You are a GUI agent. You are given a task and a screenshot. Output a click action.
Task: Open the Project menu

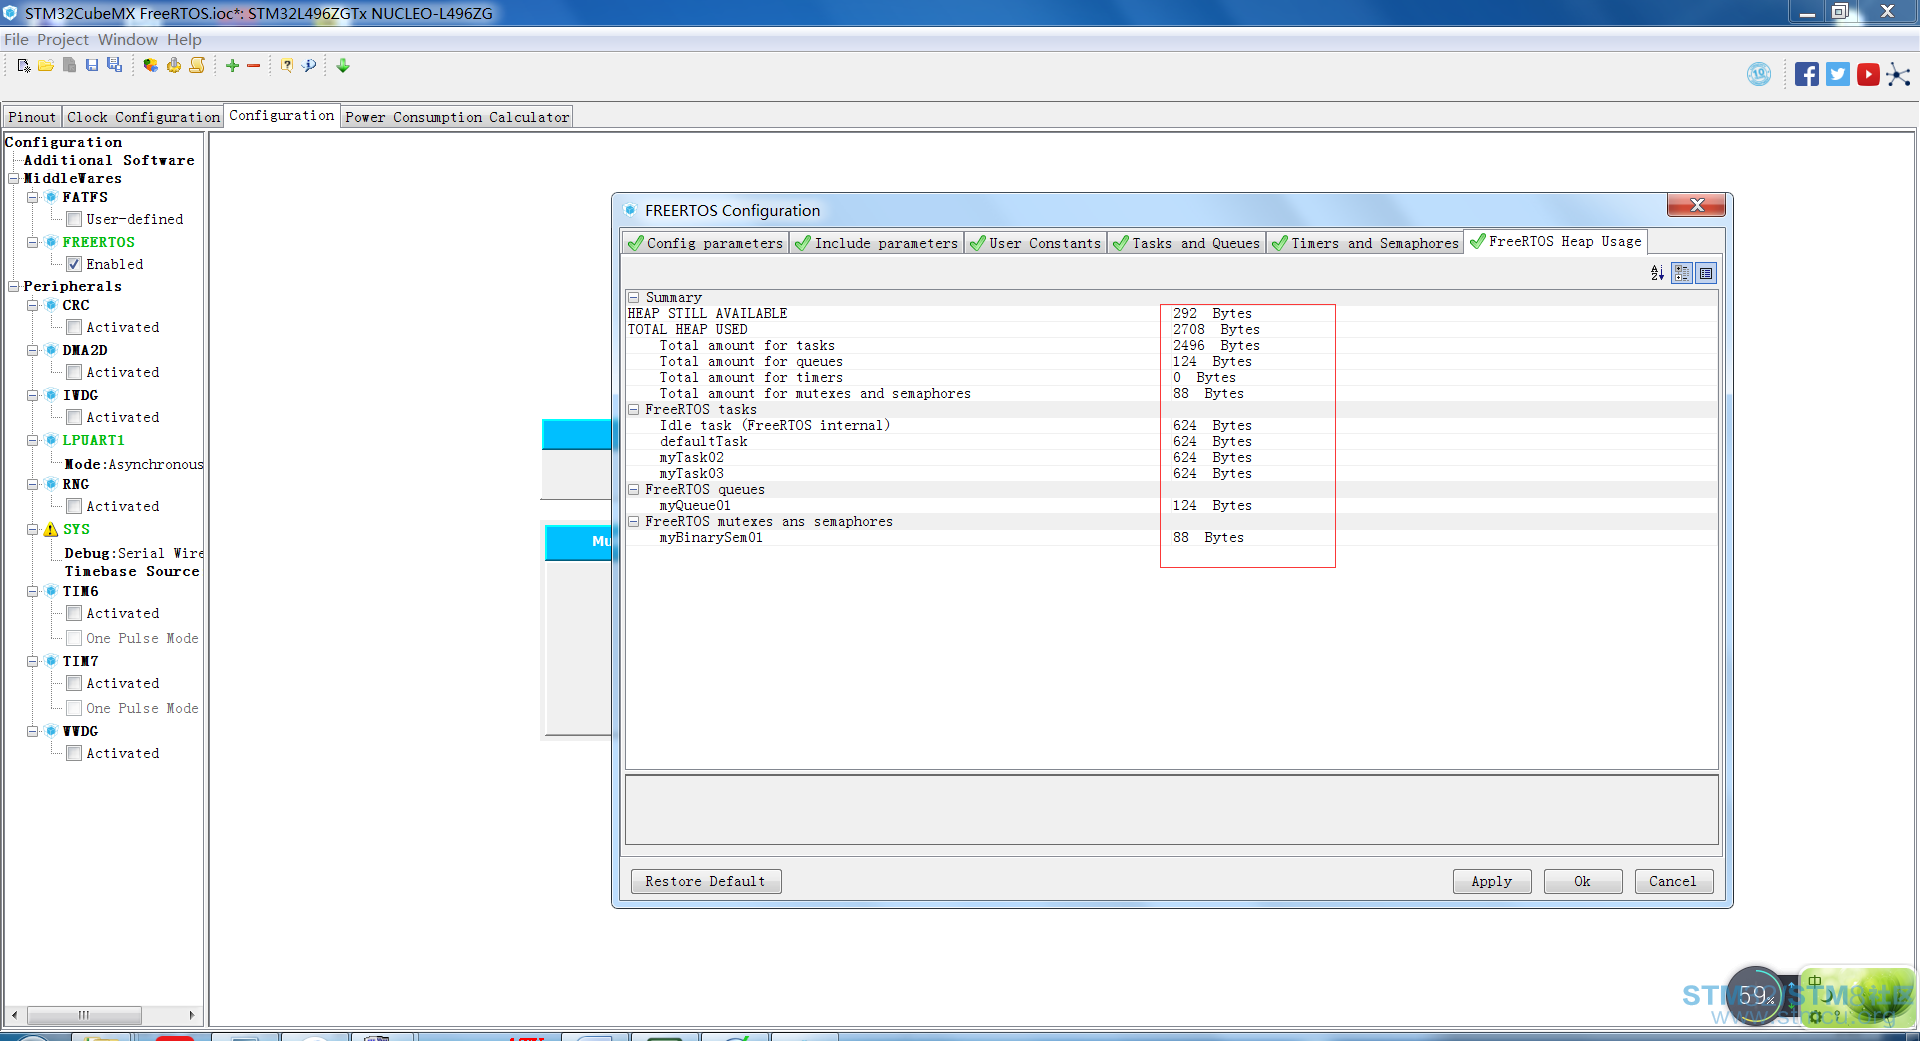coord(63,40)
